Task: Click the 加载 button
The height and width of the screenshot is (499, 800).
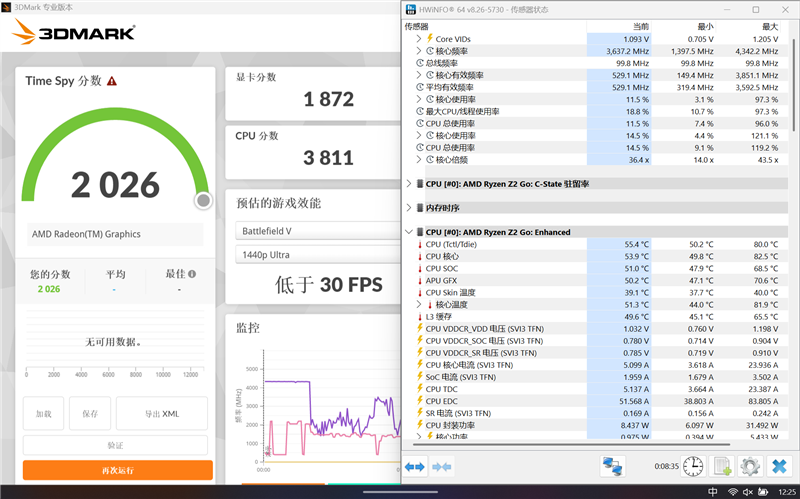Action: [43, 414]
